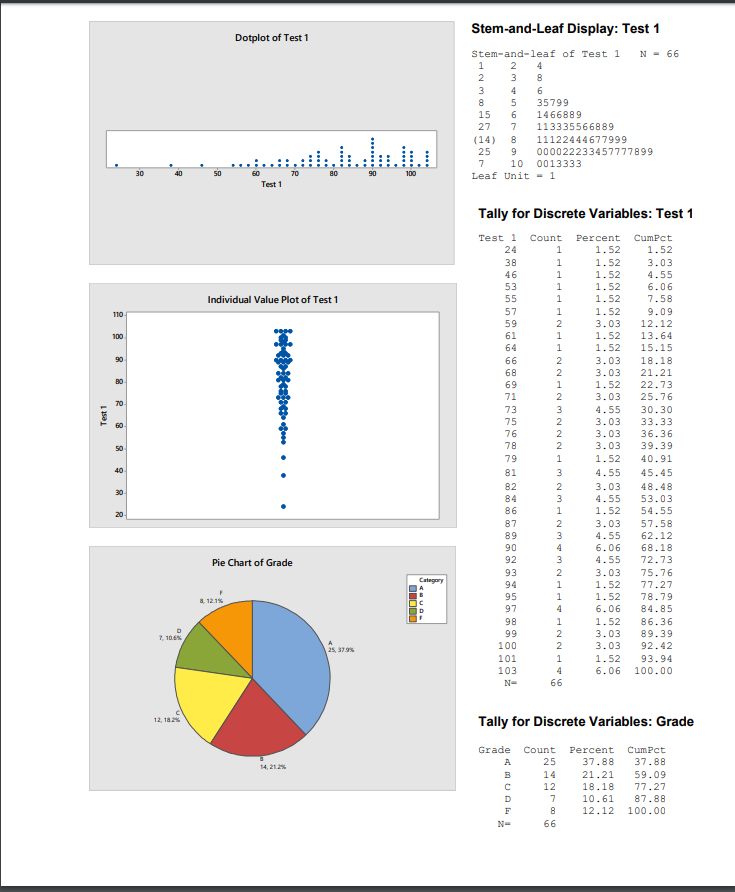Click cumulative percent '53.03' in the tally
This screenshot has width=735, height=892.
tap(656, 499)
